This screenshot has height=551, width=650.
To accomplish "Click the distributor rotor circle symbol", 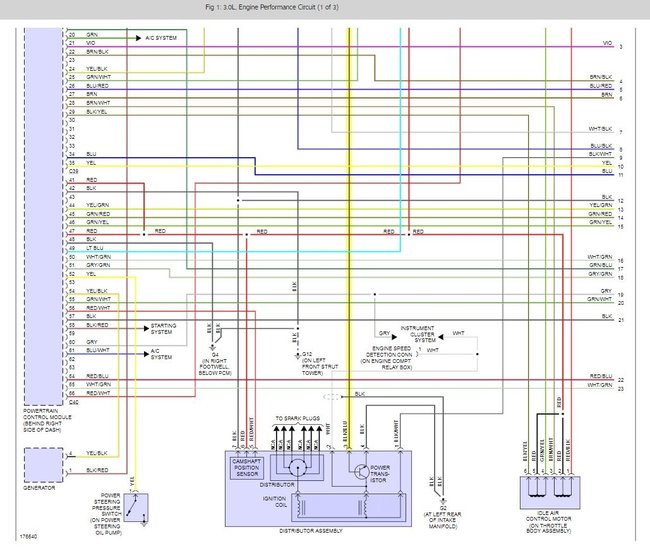I will [x=298, y=468].
